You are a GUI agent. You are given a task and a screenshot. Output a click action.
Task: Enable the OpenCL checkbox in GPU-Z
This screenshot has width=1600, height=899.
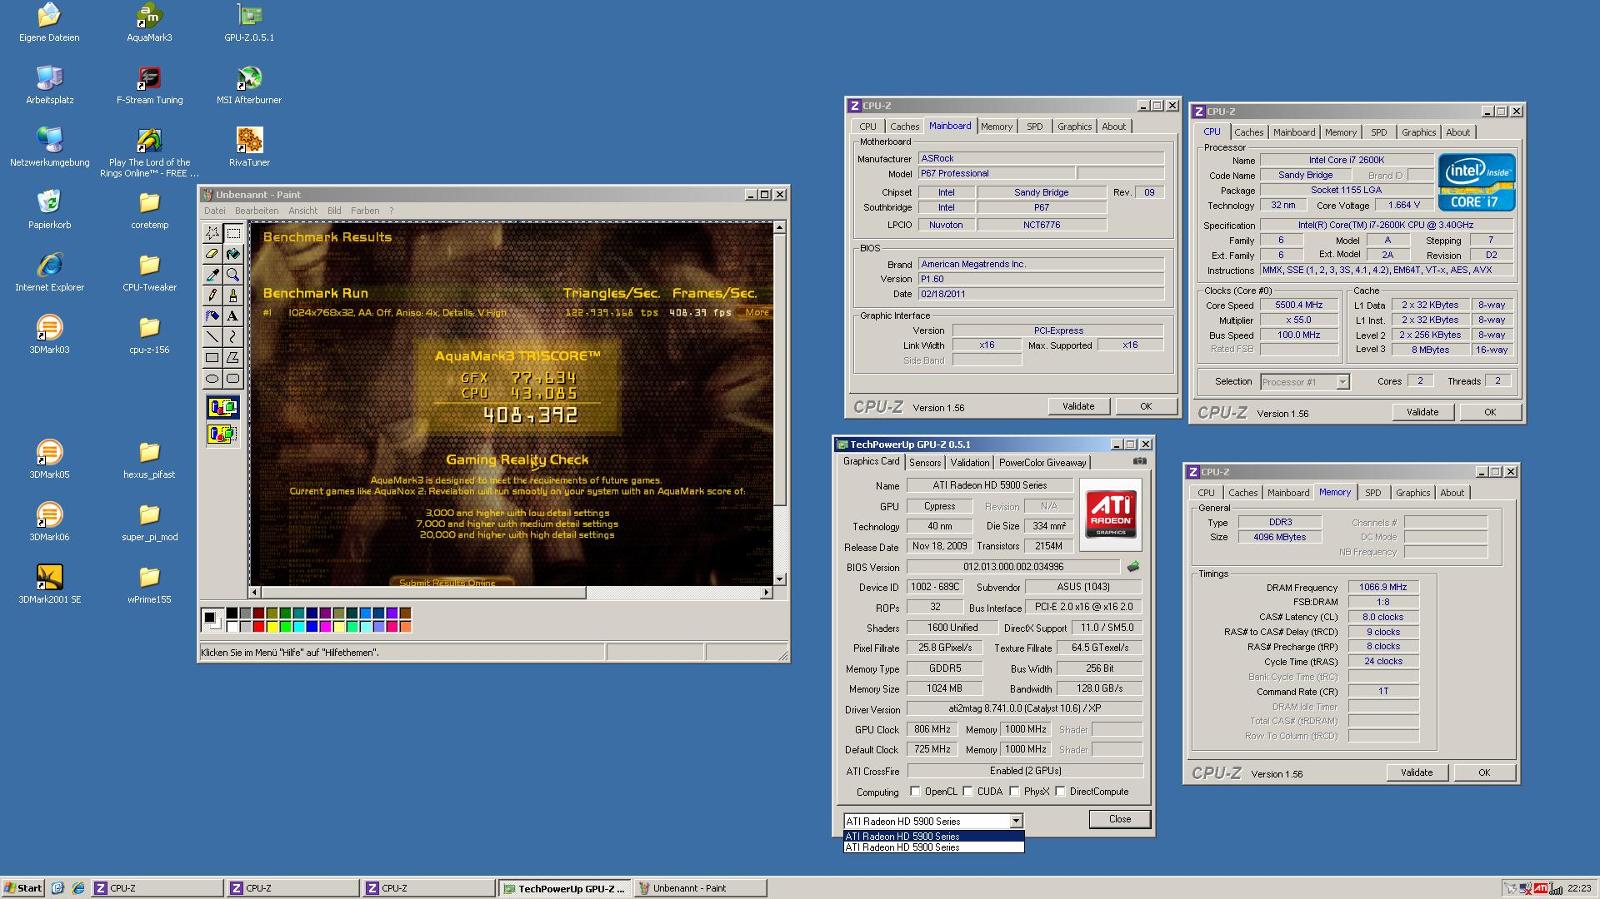pyautogui.click(x=915, y=791)
